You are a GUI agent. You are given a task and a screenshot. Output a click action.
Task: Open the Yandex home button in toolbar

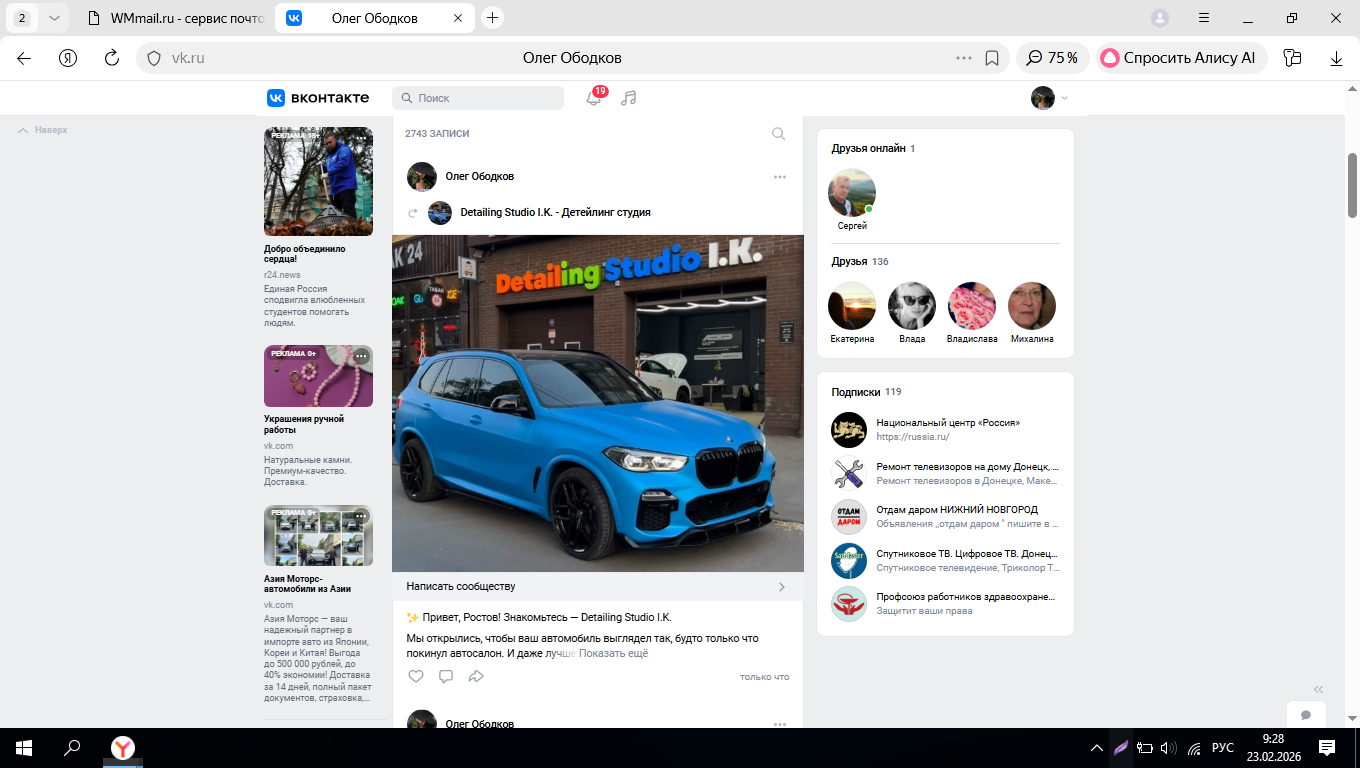(68, 58)
